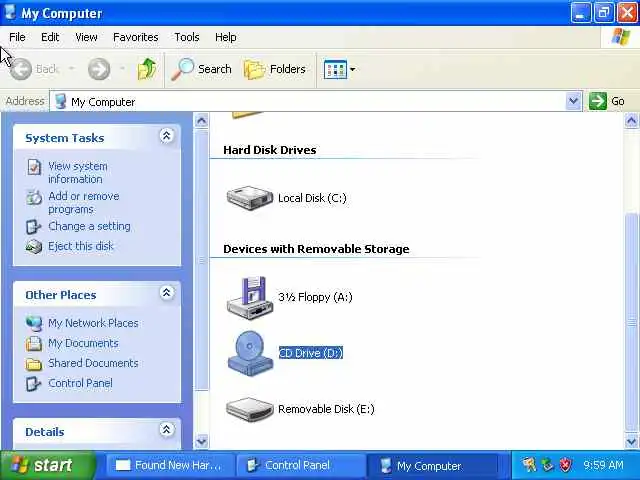Click the Forward navigation arrow
640x480 pixels.
(x=99, y=69)
